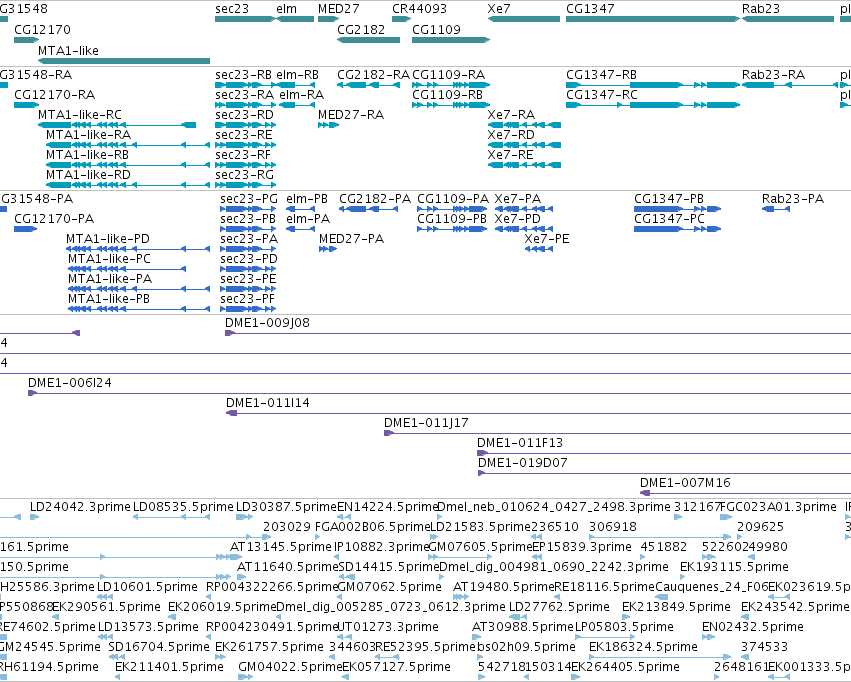
Task: Open the MED27-PA protein label
Action: point(351,239)
